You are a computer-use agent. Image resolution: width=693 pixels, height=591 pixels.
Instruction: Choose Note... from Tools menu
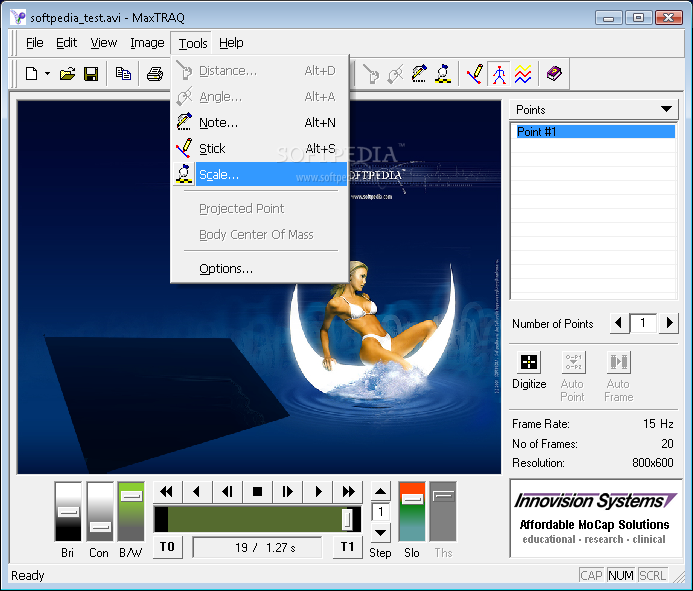pos(260,122)
